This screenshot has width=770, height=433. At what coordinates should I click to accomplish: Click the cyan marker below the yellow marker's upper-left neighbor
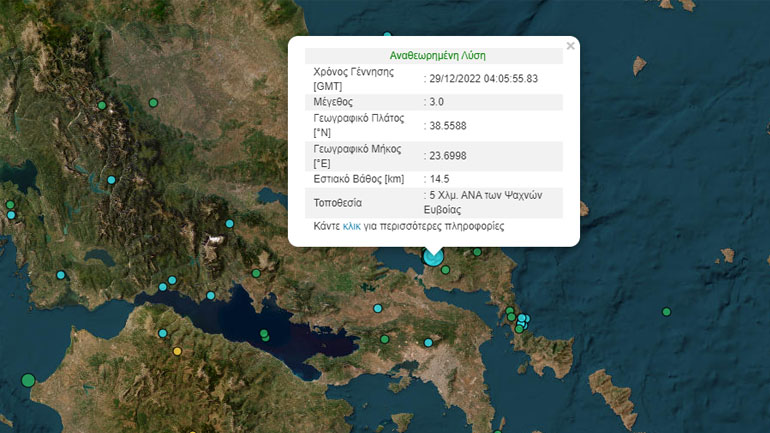tap(163, 333)
